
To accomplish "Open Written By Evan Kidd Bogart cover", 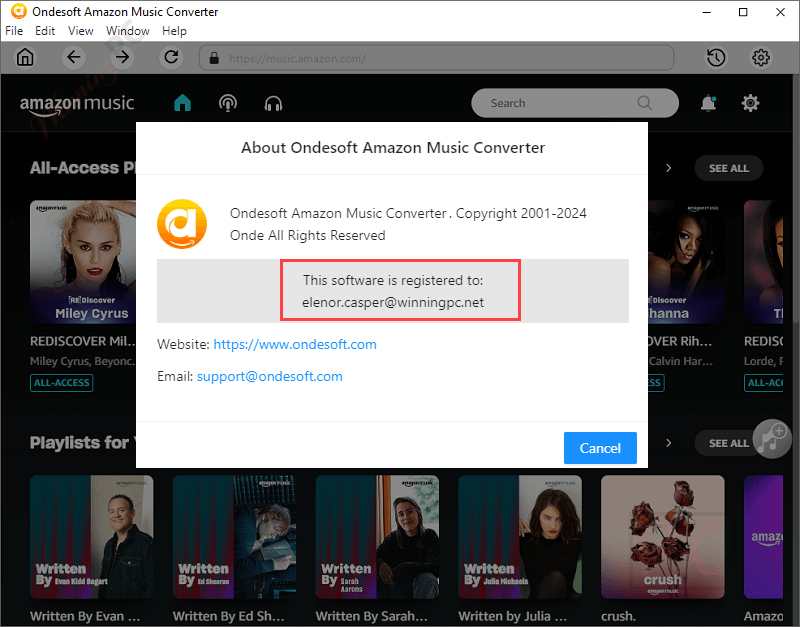I will [91, 537].
